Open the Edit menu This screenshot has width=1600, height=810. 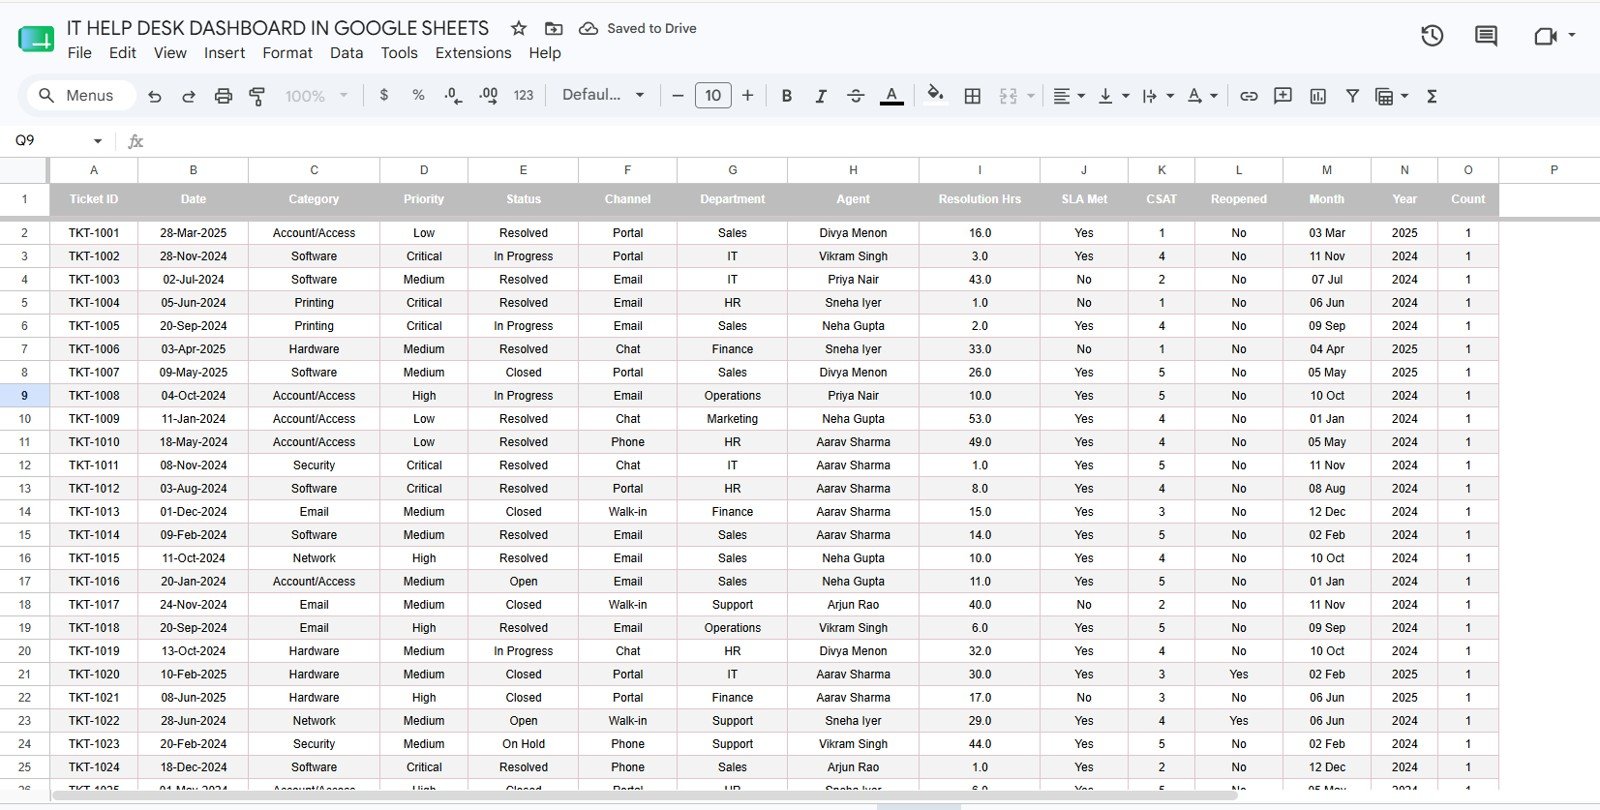(123, 53)
